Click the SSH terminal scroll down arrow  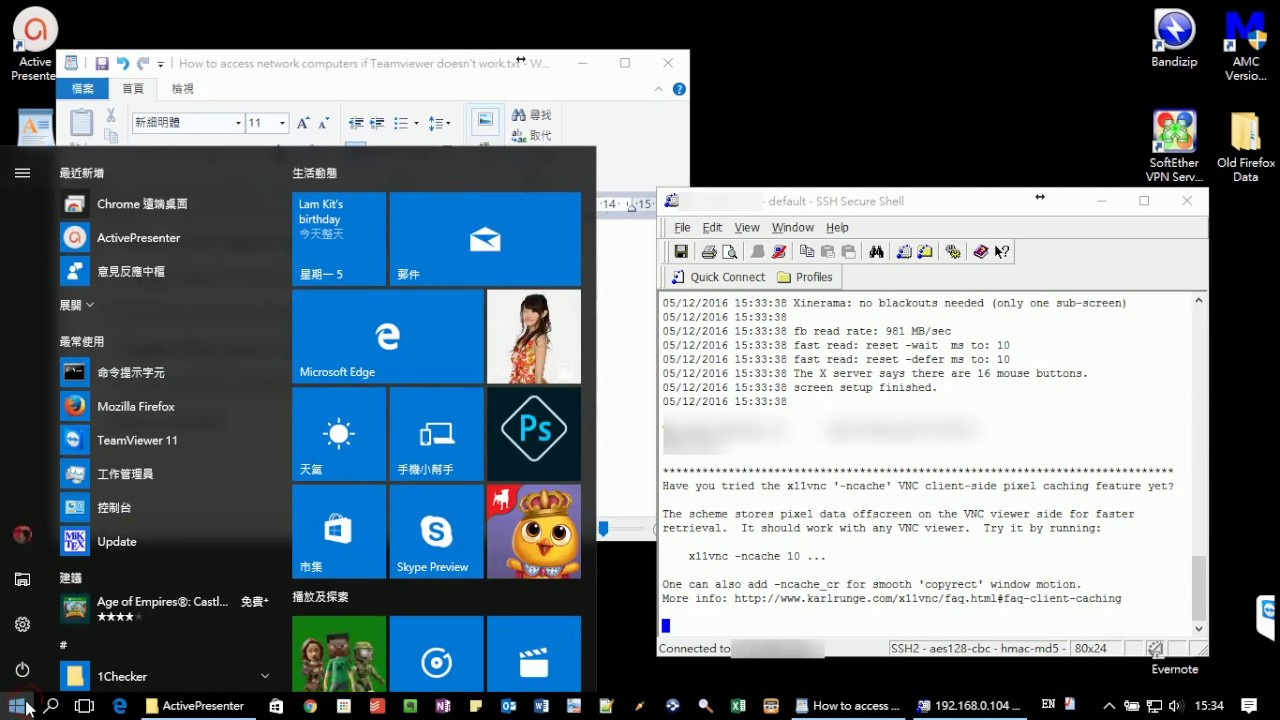[x=1198, y=629]
